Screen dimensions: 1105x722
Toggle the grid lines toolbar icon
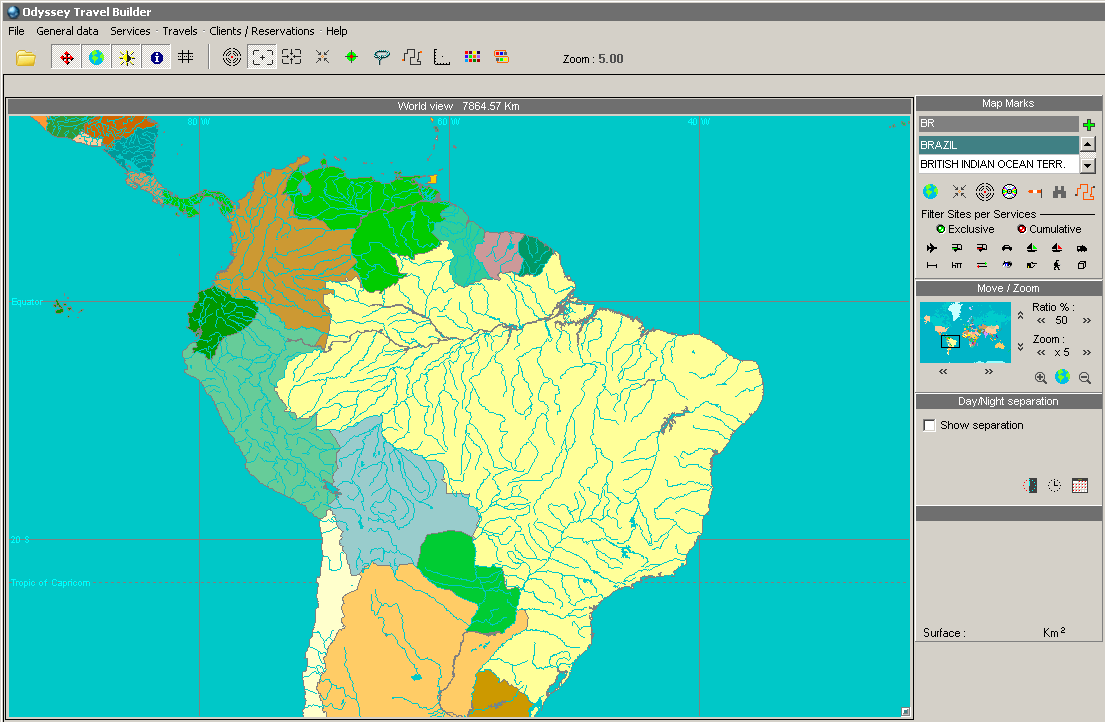click(x=186, y=58)
